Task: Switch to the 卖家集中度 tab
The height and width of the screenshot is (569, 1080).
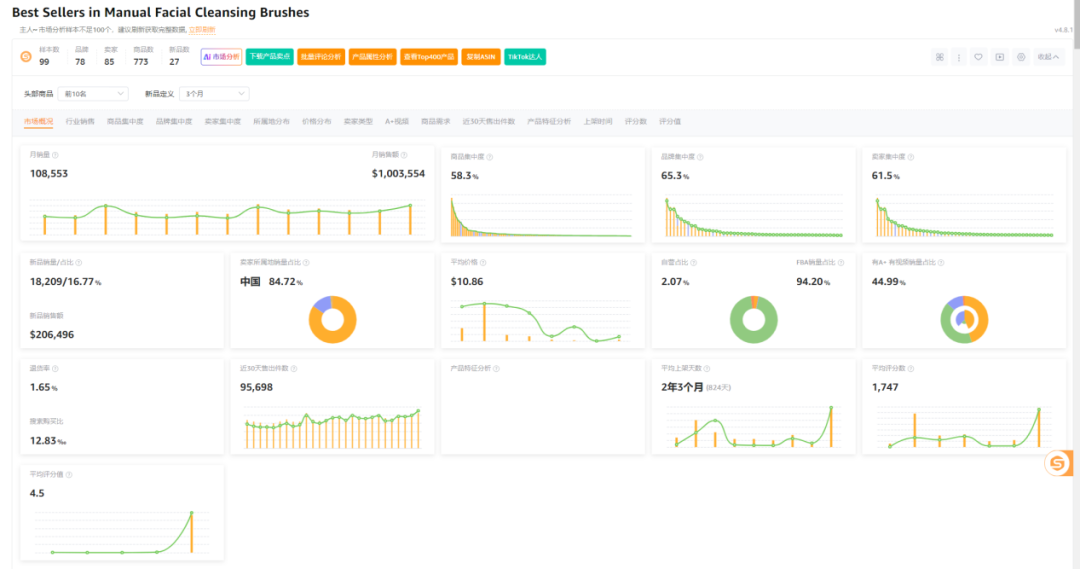Action: pos(222,121)
